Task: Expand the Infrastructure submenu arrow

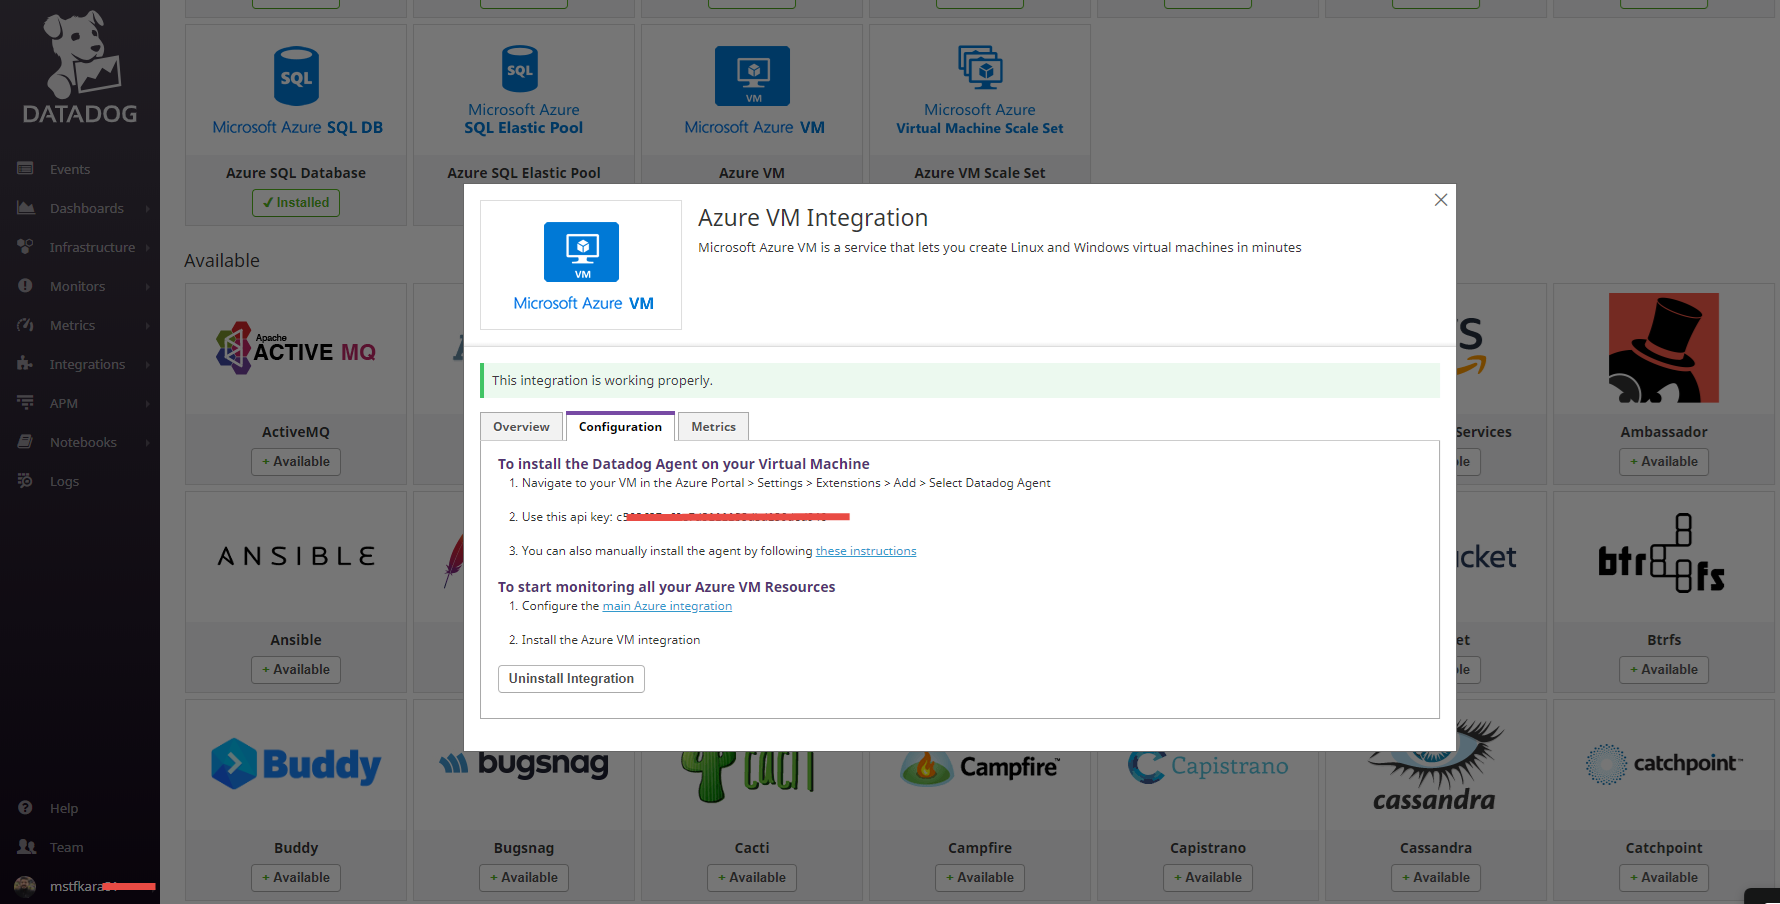Action: point(147,248)
